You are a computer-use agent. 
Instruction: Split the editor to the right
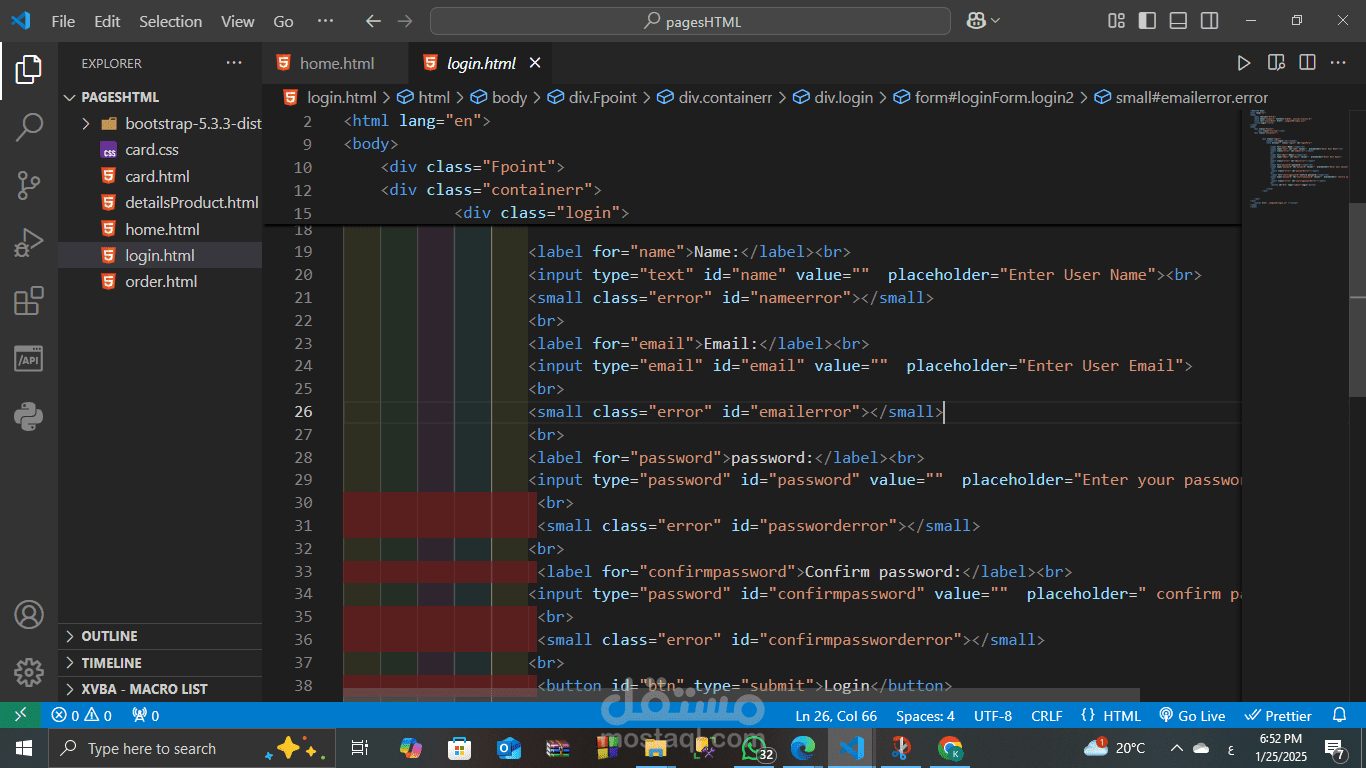pos(1307,63)
